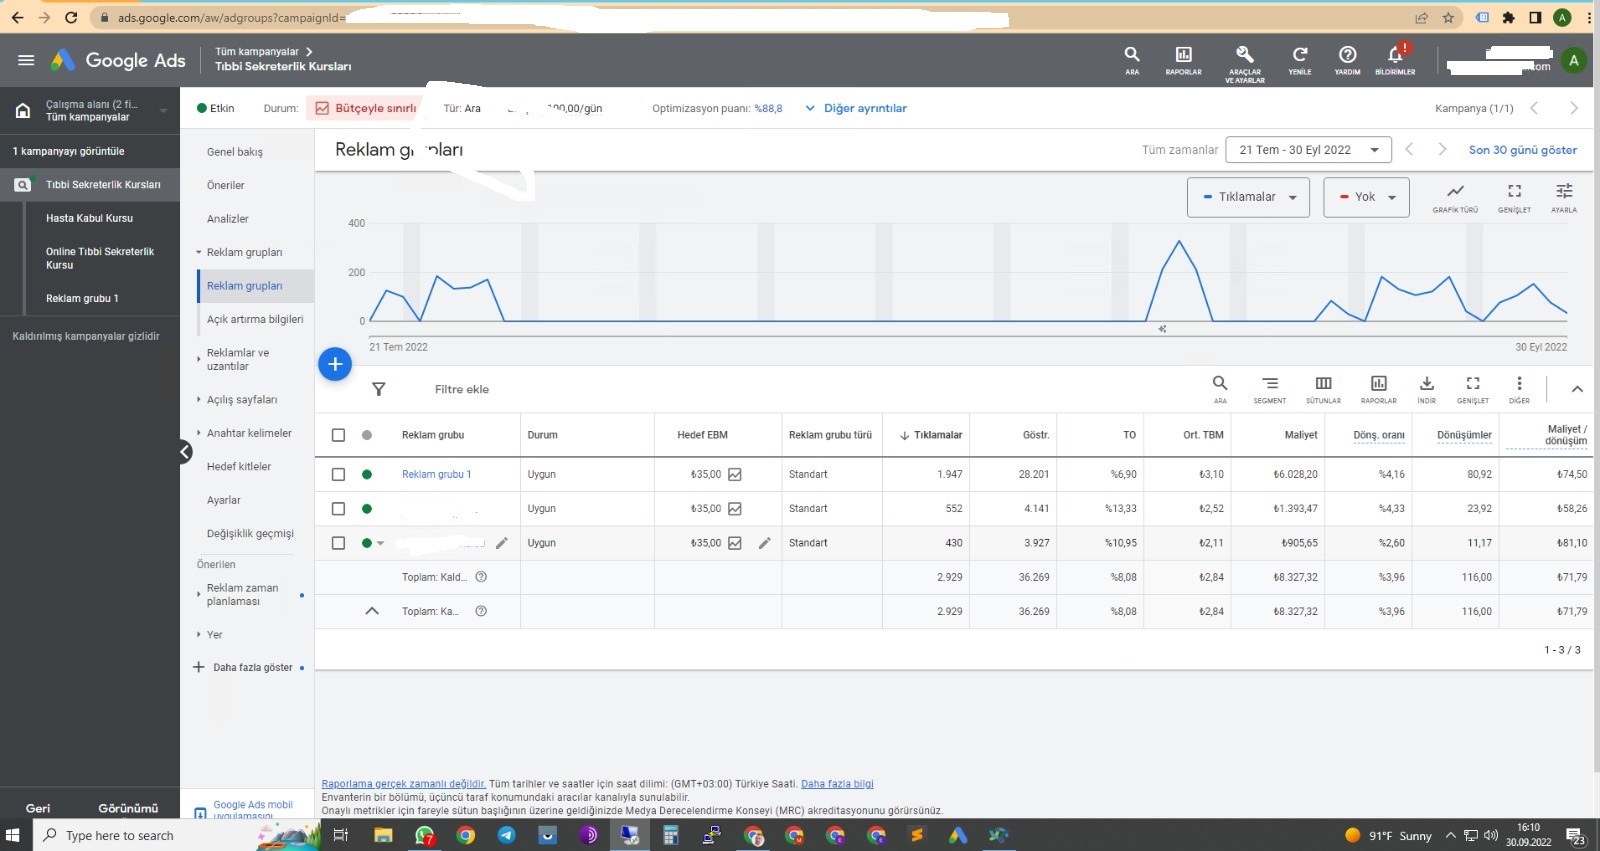1600x851 pixels.
Task: Check the box for the 552 clicks row
Action: click(x=338, y=509)
